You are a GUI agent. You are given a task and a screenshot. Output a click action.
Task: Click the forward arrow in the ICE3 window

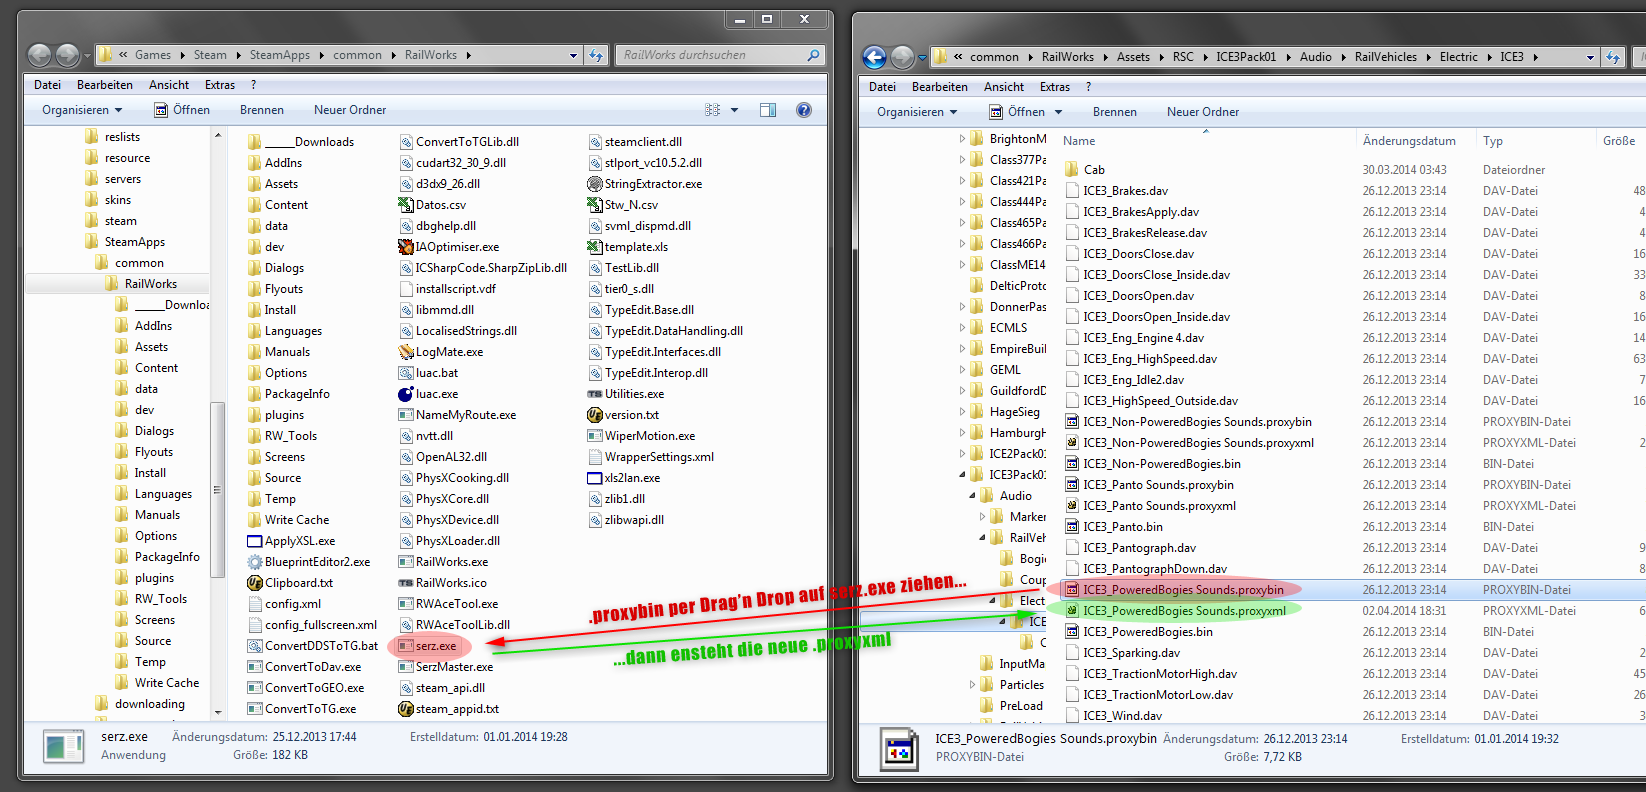click(902, 57)
